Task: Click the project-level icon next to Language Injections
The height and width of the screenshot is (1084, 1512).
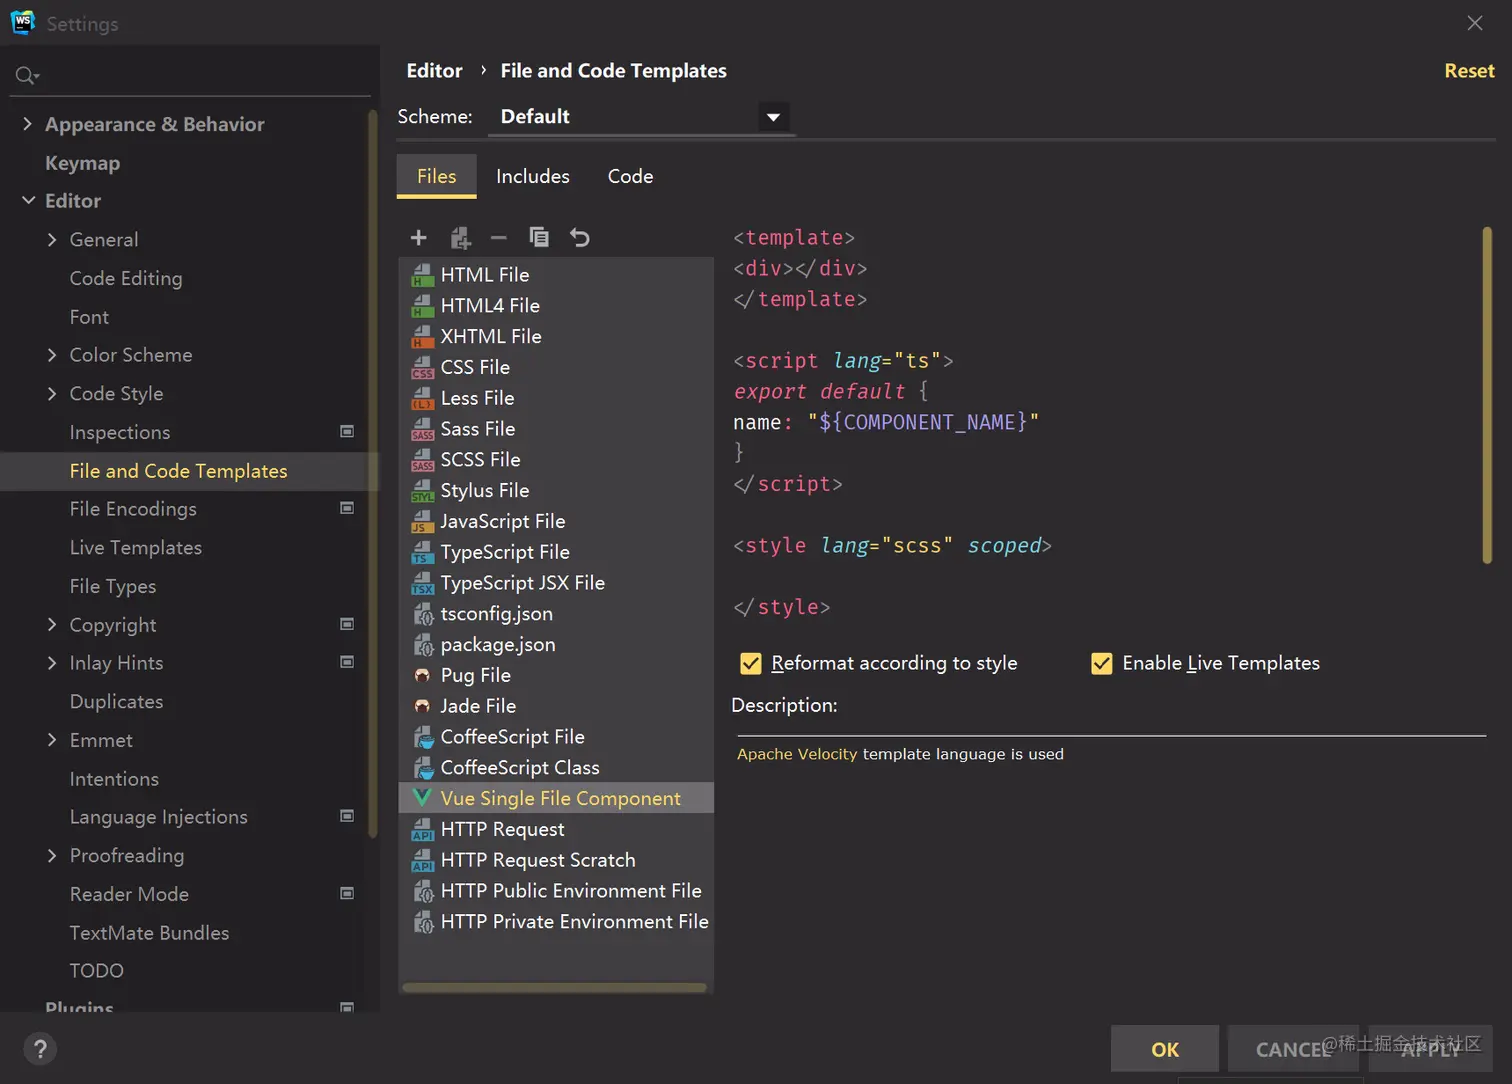Action: tap(347, 816)
